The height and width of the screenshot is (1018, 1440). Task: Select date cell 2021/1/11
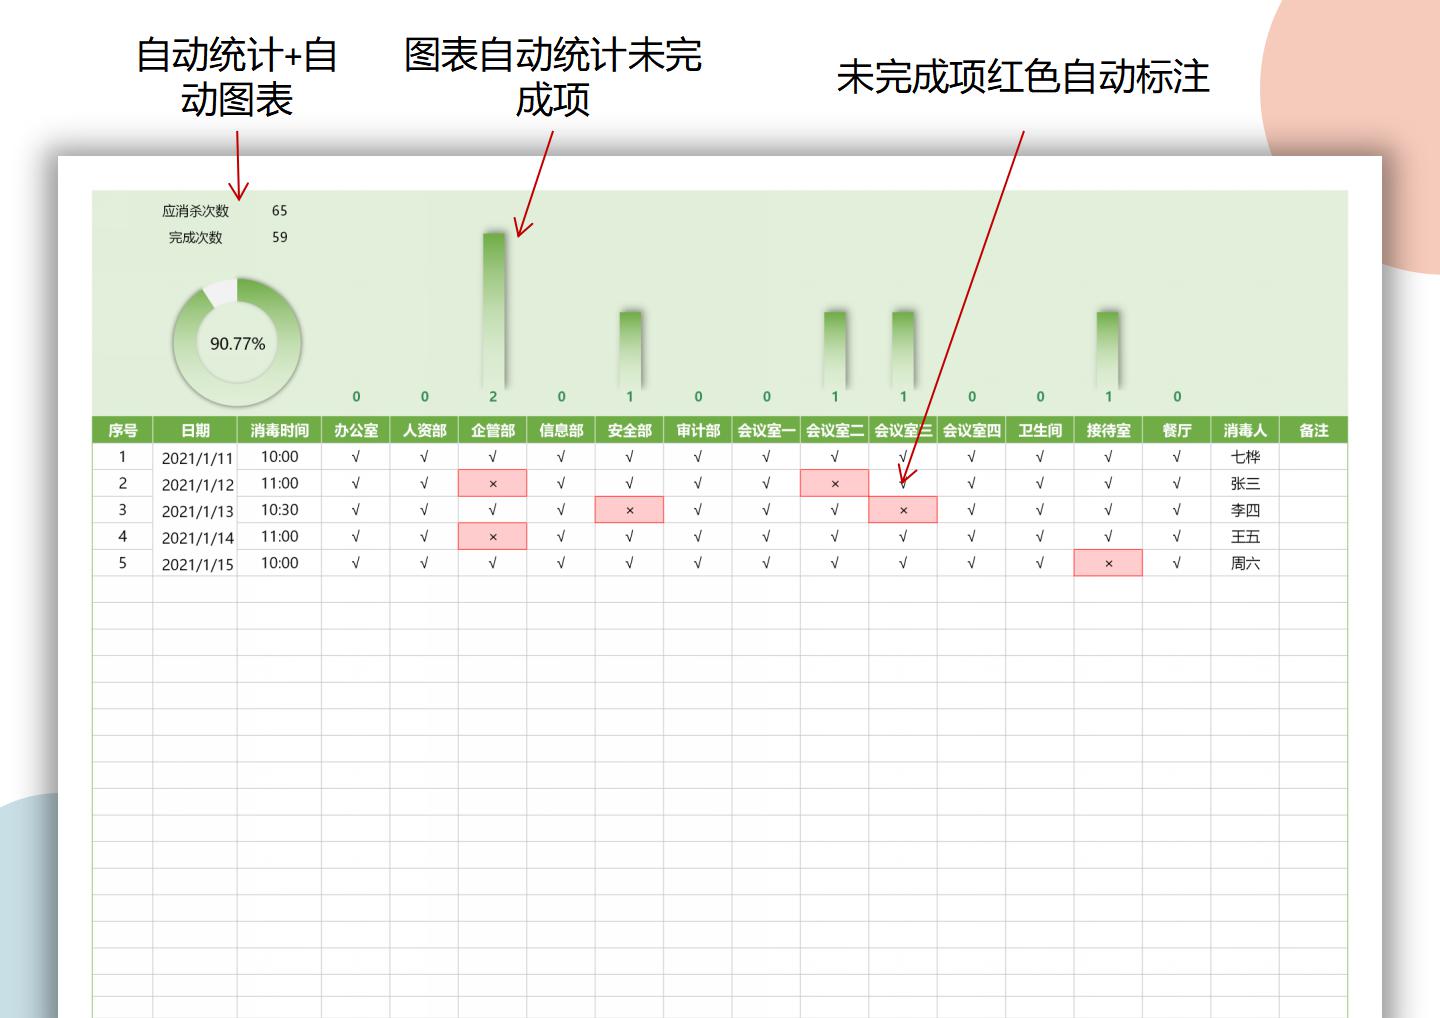[x=196, y=457]
